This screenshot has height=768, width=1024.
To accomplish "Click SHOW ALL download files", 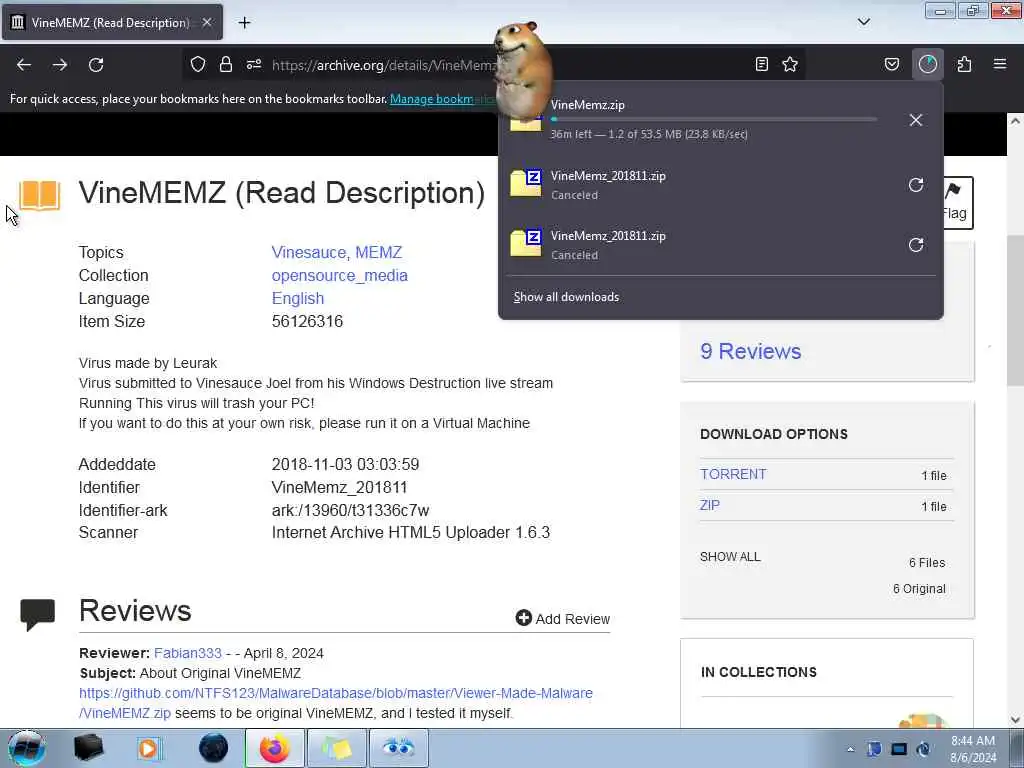I will coord(730,557).
